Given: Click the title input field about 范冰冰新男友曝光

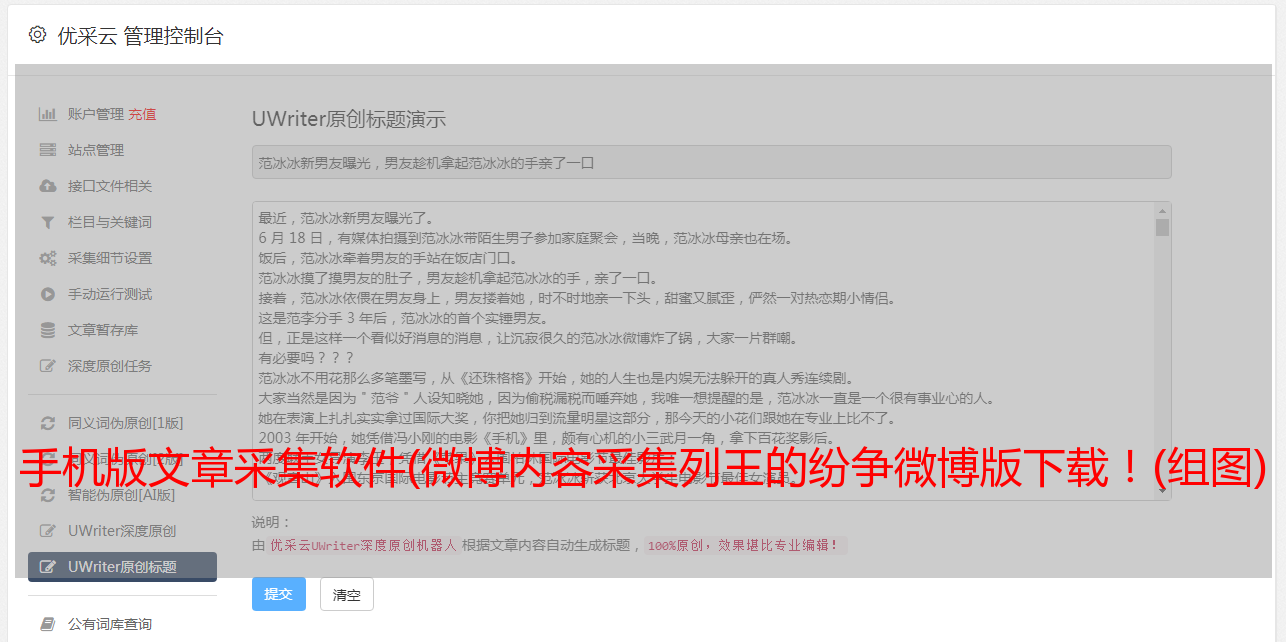Looking at the screenshot, I should tap(711, 162).
